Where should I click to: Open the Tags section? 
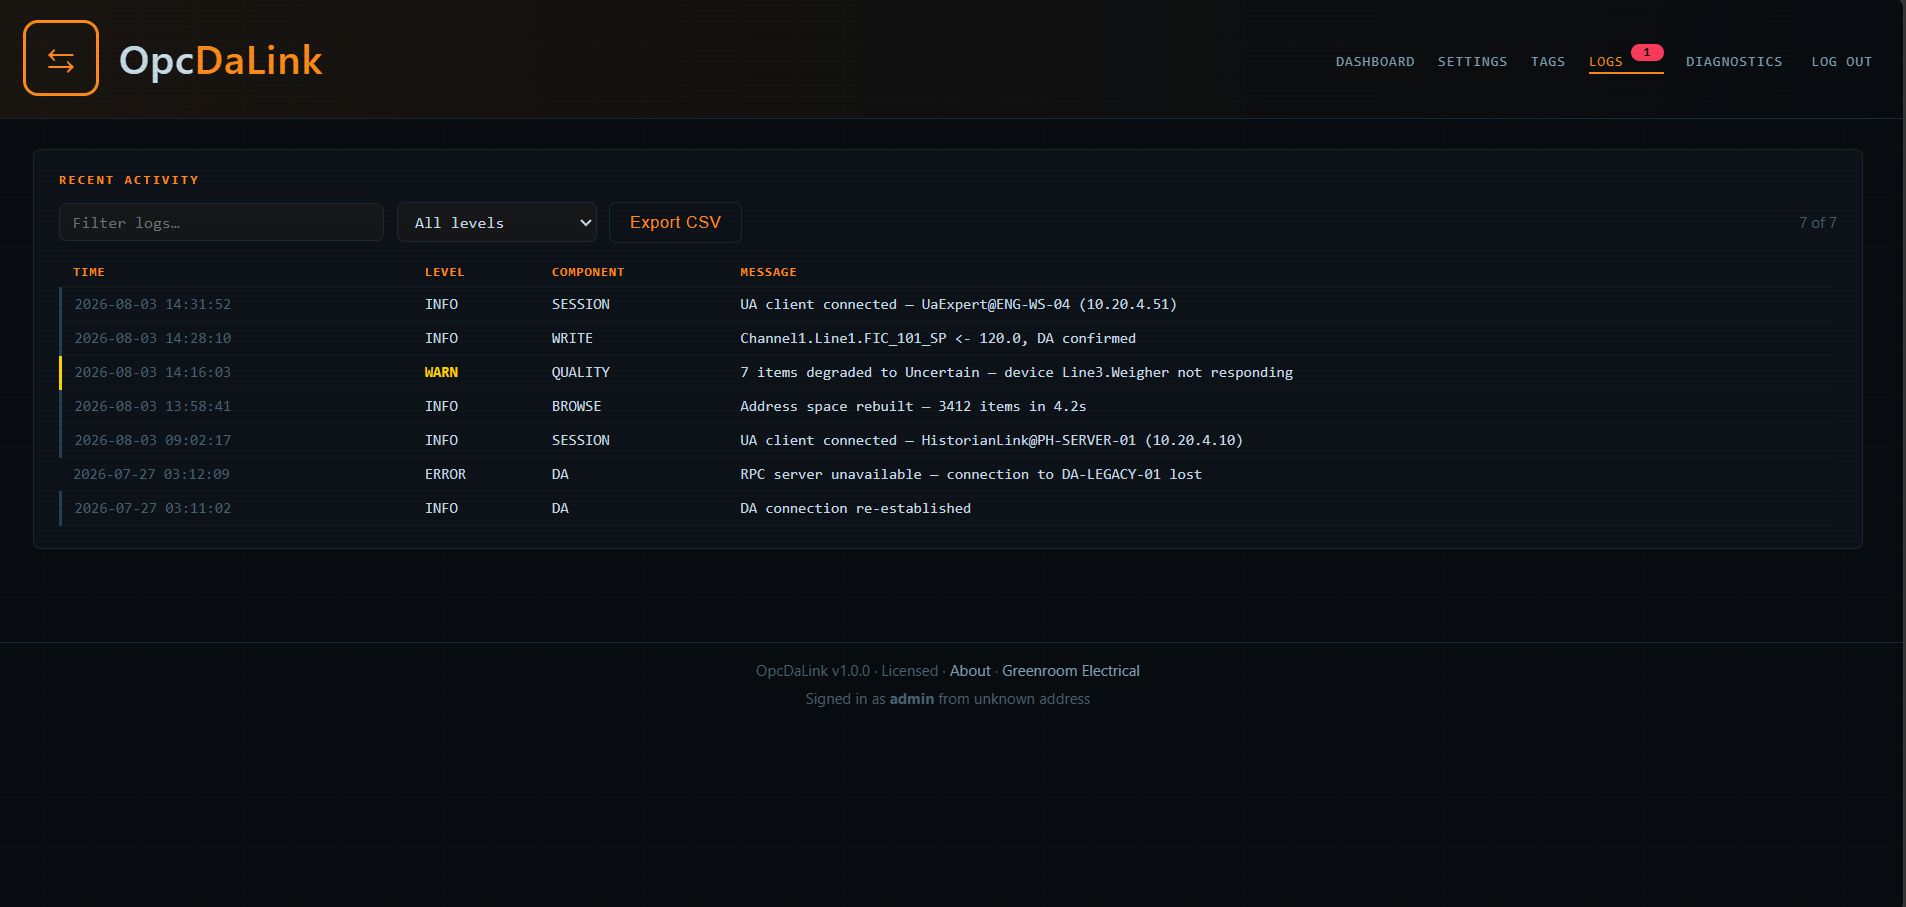1548,62
